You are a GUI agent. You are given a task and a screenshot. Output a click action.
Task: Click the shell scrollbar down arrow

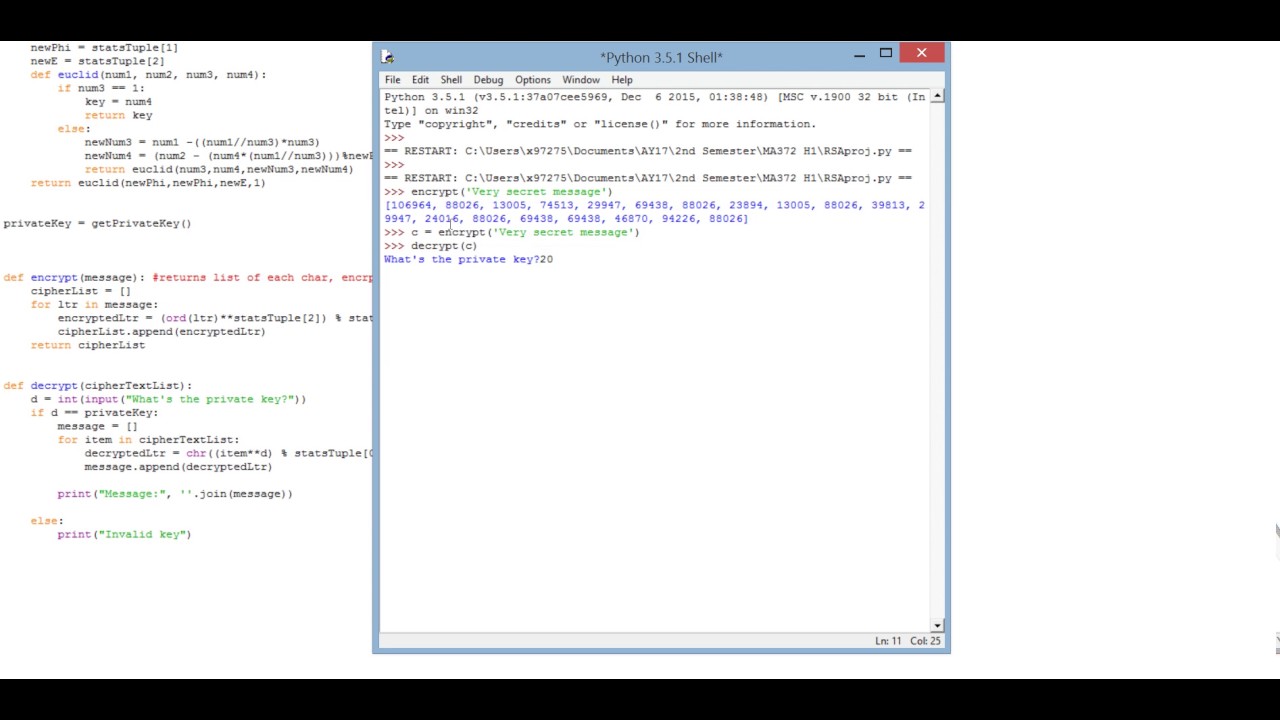[x=937, y=625]
